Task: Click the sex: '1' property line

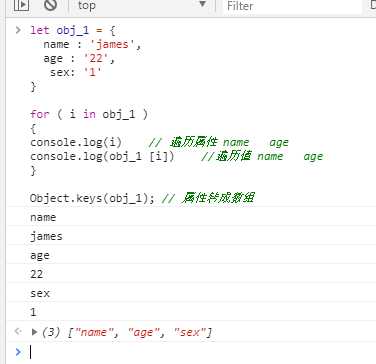Action: [x=76, y=72]
